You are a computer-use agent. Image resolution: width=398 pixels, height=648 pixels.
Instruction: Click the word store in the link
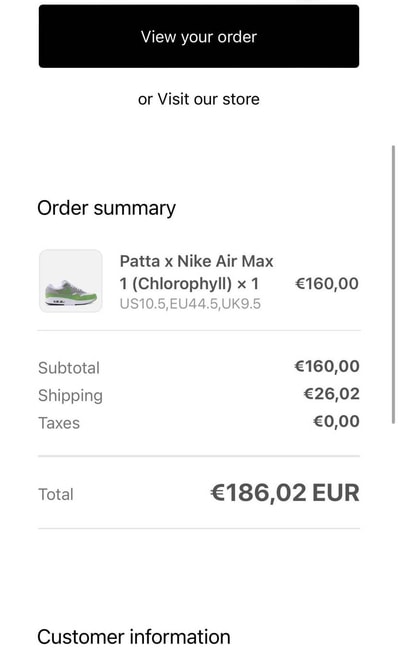241,99
